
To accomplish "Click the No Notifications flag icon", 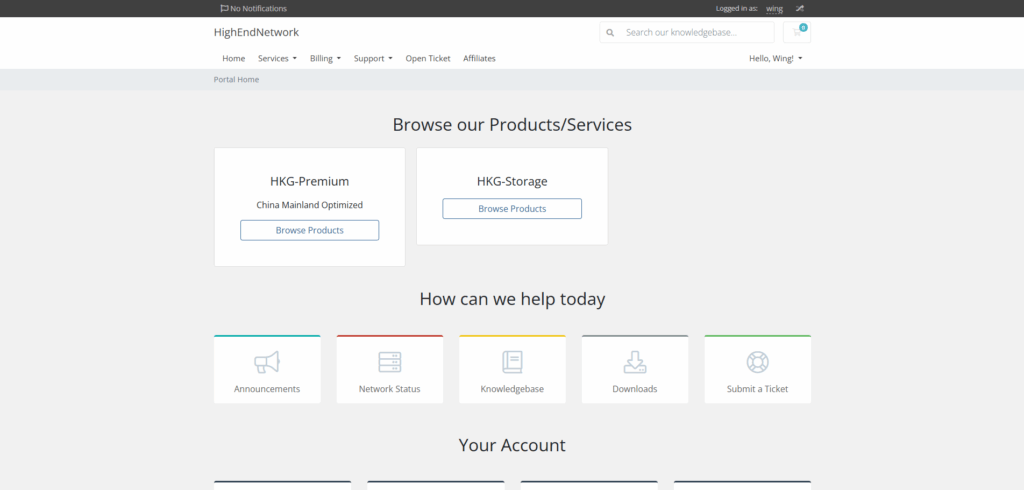I will [224, 8].
